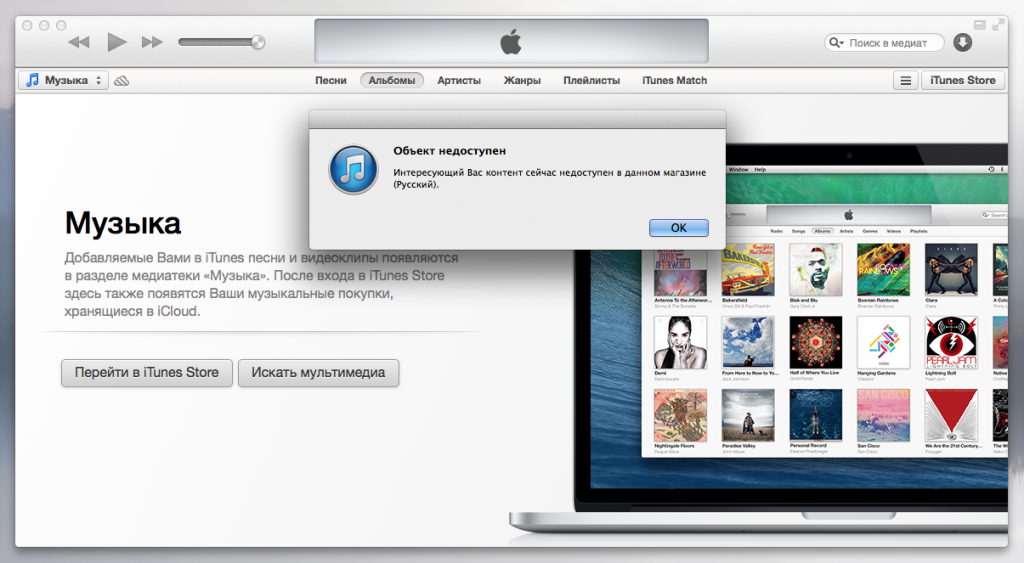Switch to the Песни tab
This screenshot has width=1024, height=563.
click(x=330, y=80)
